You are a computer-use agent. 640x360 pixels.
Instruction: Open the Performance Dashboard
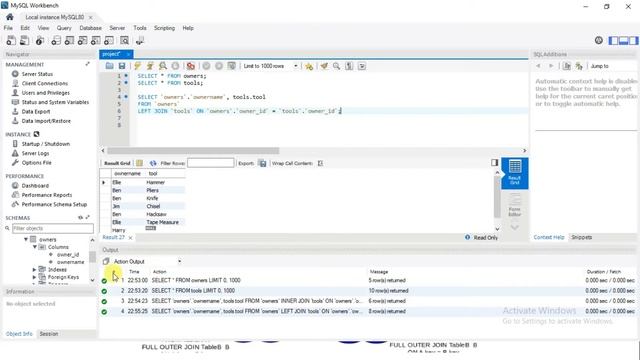(35, 185)
